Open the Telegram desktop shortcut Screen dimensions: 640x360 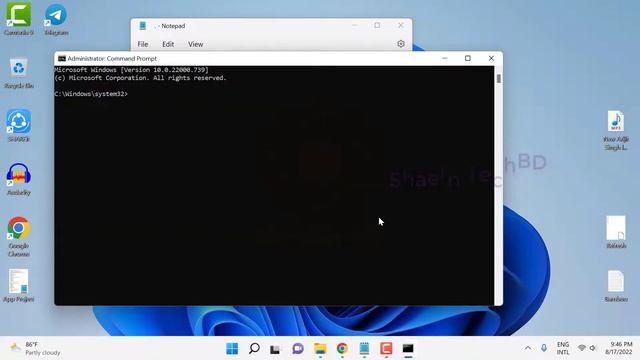coord(56,19)
